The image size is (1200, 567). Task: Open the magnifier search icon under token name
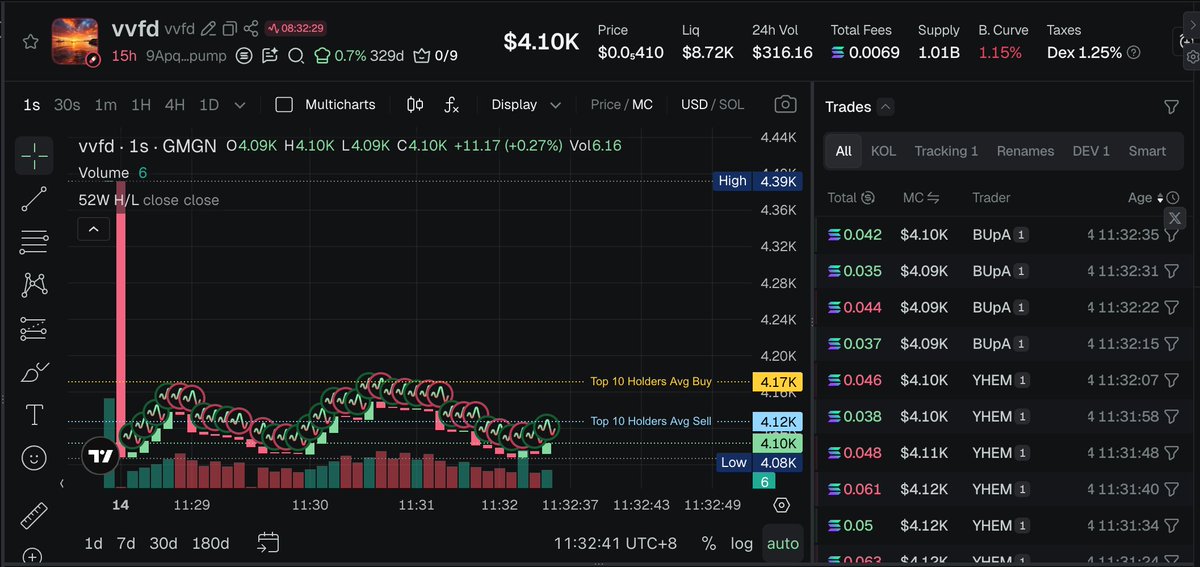[x=296, y=56]
